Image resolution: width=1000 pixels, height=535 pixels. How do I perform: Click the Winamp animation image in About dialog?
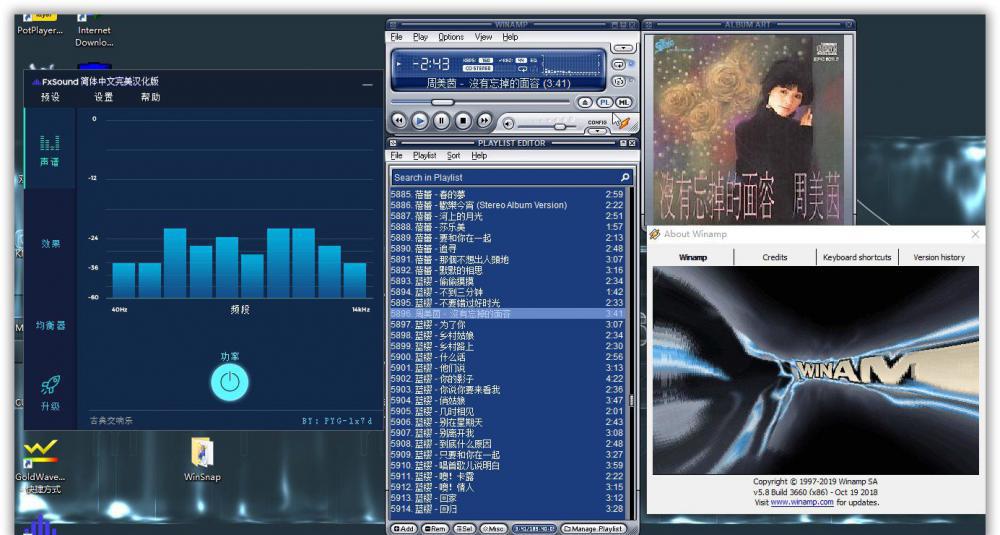coord(816,370)
